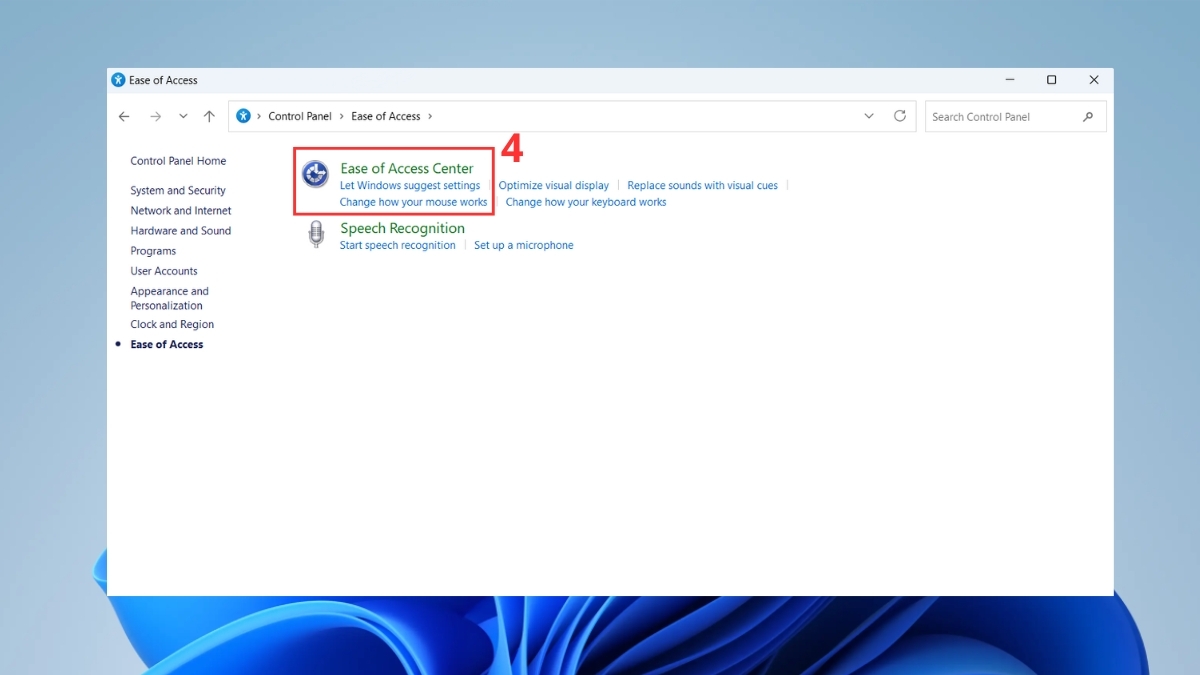
Task: Click Set up a microphone link
Action: [x=524, y=245]
